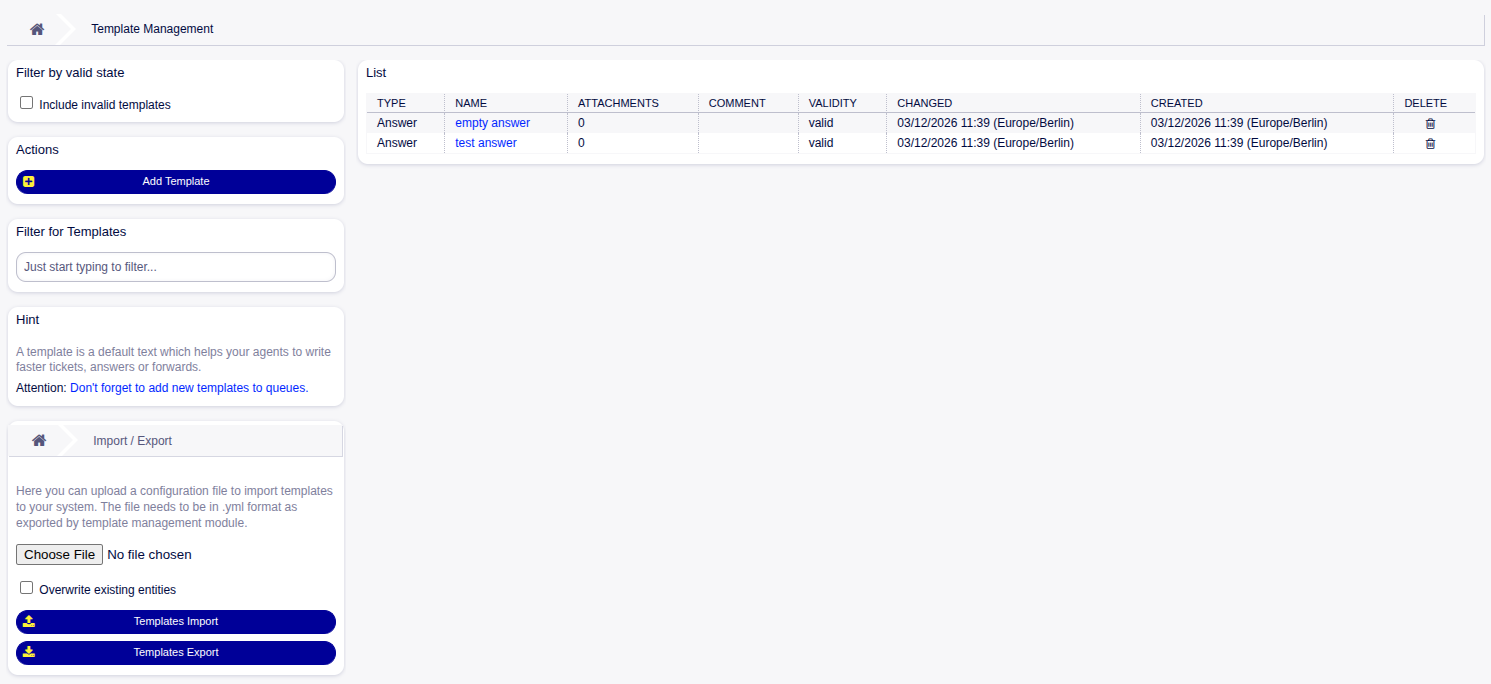The height and width of the screenshot is (684, 1491).
Task: Open the 'test answer' template
Action: 486,143
